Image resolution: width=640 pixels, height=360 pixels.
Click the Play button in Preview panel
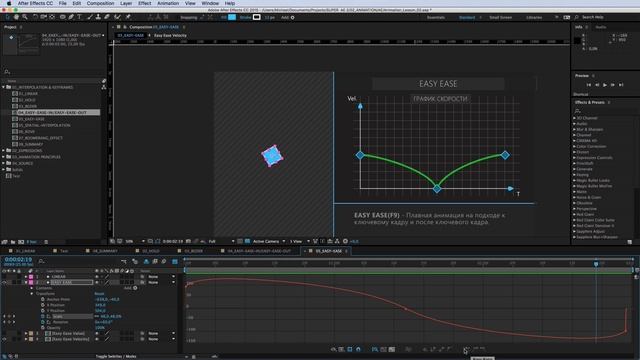click(605, 85)
